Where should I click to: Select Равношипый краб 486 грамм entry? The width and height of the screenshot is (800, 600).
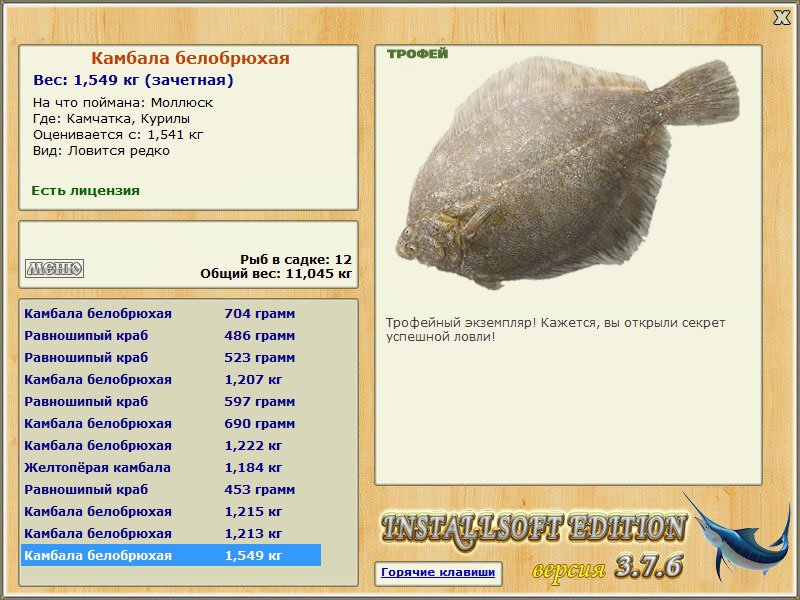171,335
